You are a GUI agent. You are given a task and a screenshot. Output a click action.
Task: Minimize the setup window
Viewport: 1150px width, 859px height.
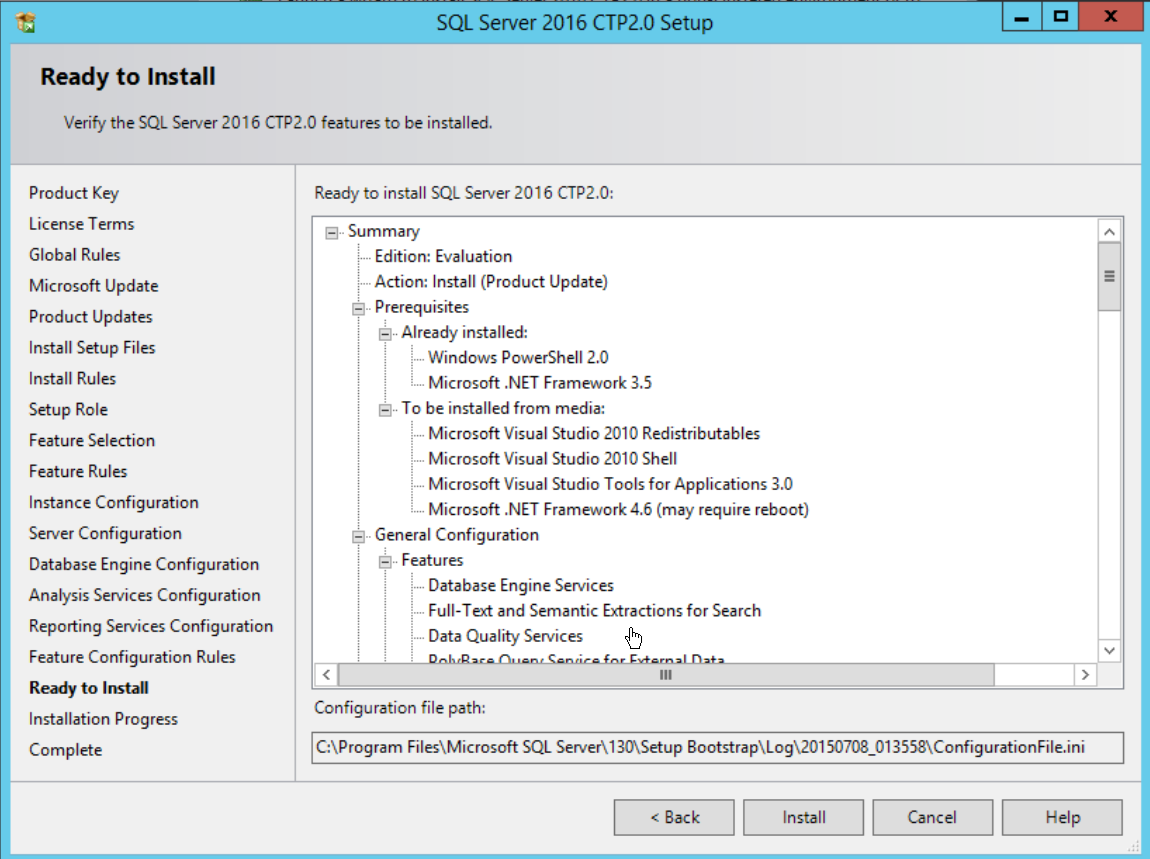pyautogui.click(x=1022, y=18)
